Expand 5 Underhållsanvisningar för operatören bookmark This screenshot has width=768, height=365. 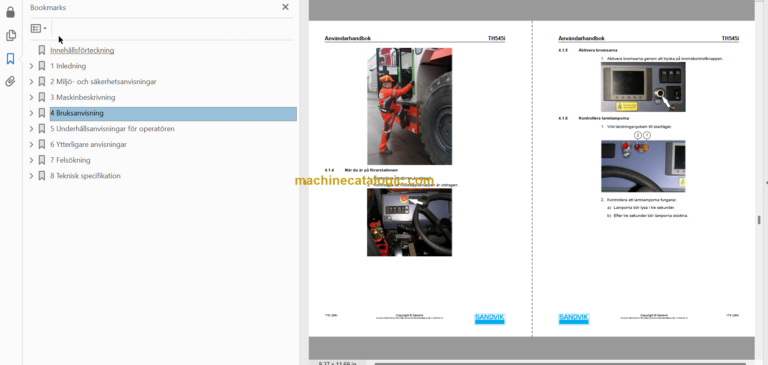point(31,128)
